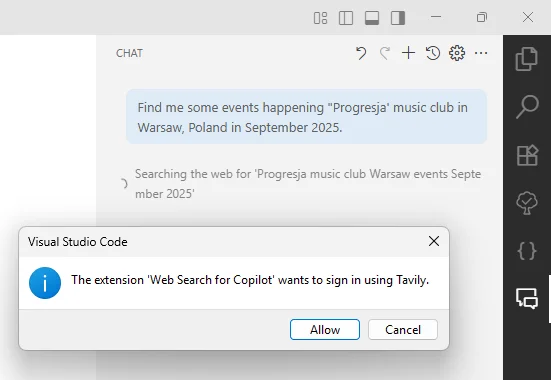
Task: Click the Customize Layout icon in title bar
Action: click(x=320, y=18)
